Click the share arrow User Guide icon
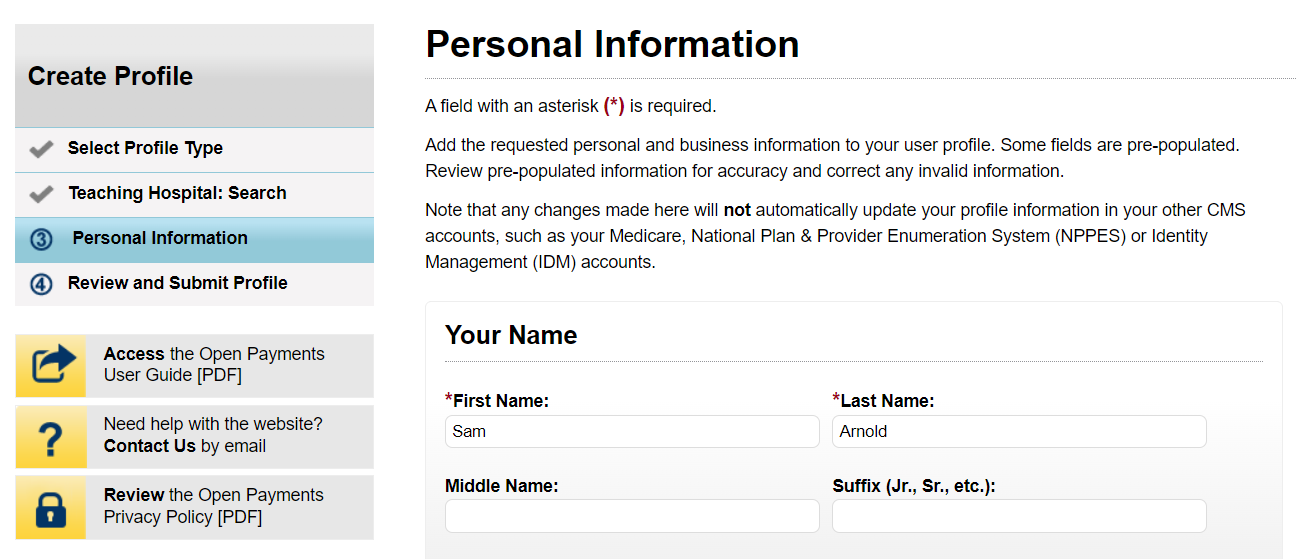The width and height of the screenshot is (1308, 559). (x=51, y=365)
